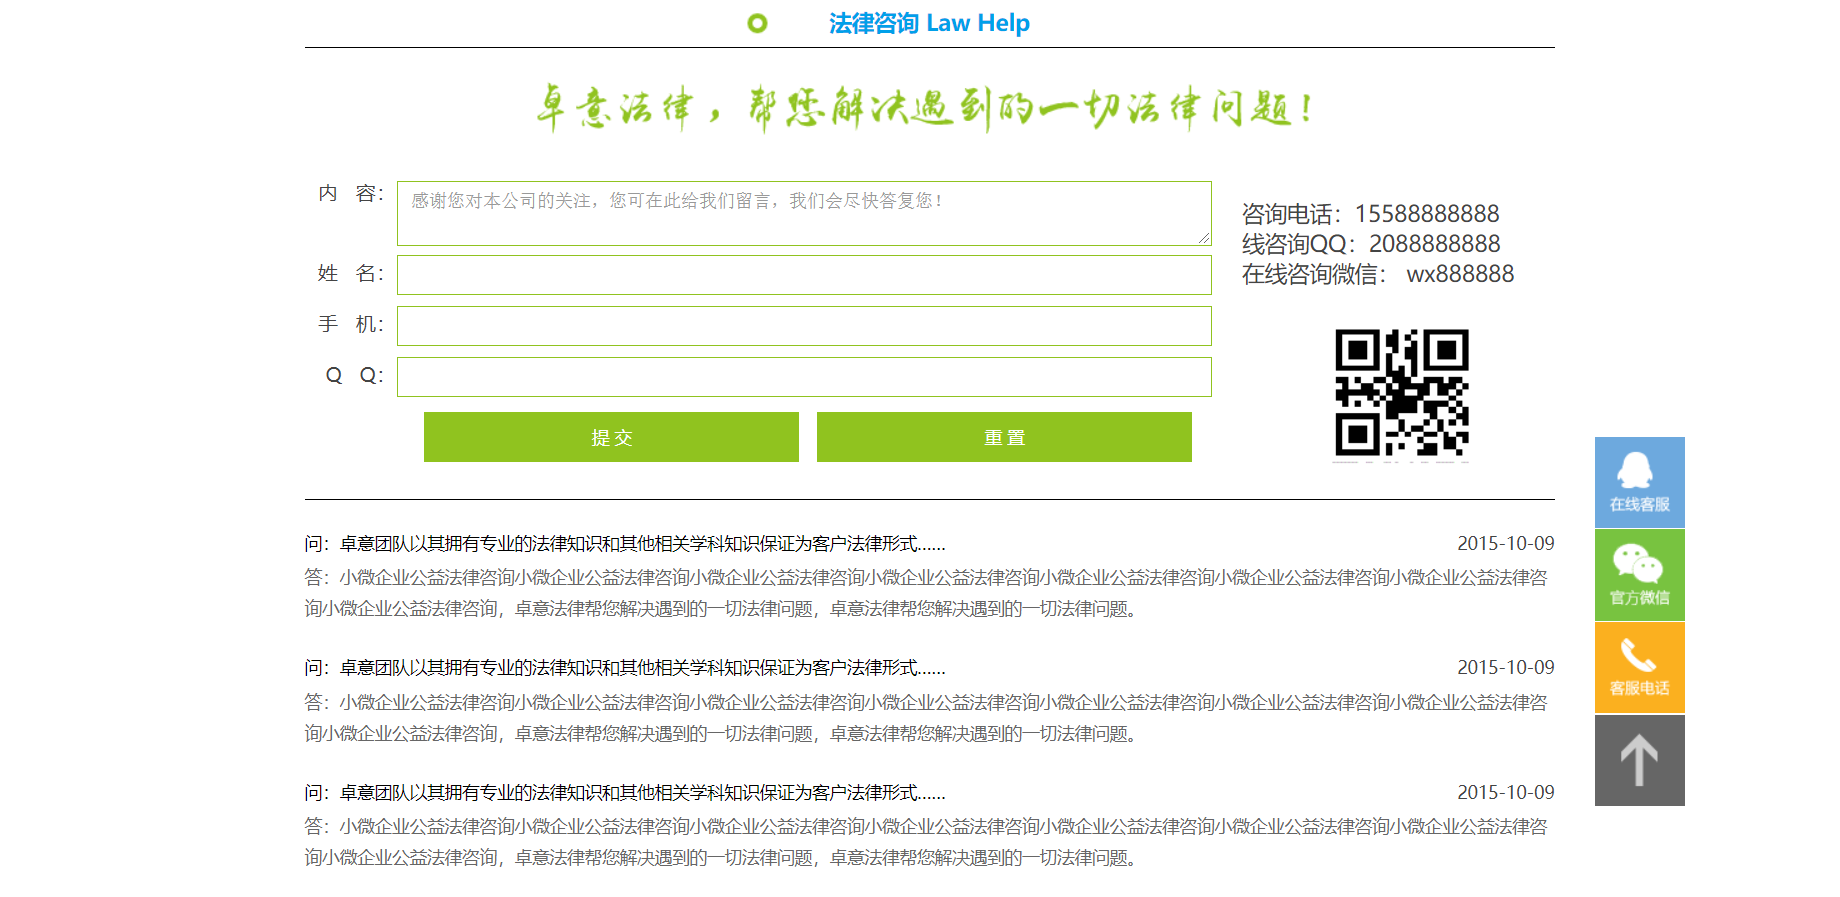This screenshot has width=1840, height=897.
Task: Click the green calligraphy slogan banner
Action: click(x=926, y=108)
